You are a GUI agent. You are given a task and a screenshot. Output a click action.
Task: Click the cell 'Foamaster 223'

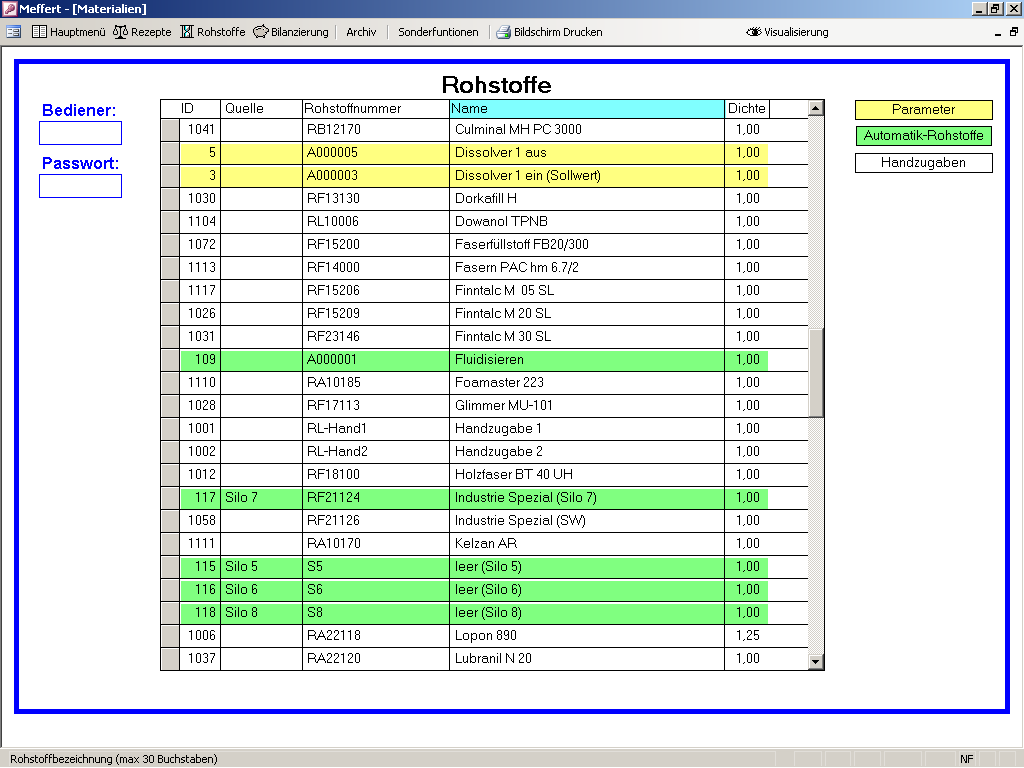pyautogui.click(x=587, y=383)
